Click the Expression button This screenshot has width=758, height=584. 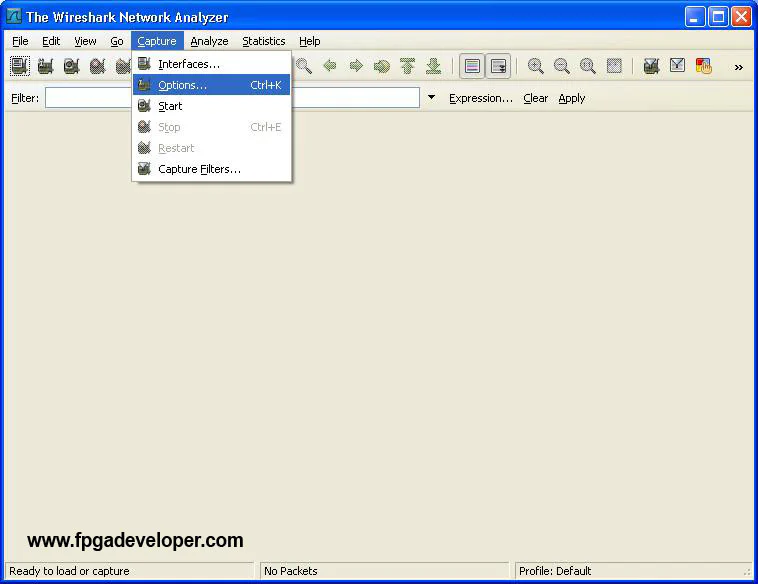[x=480, y=98]
